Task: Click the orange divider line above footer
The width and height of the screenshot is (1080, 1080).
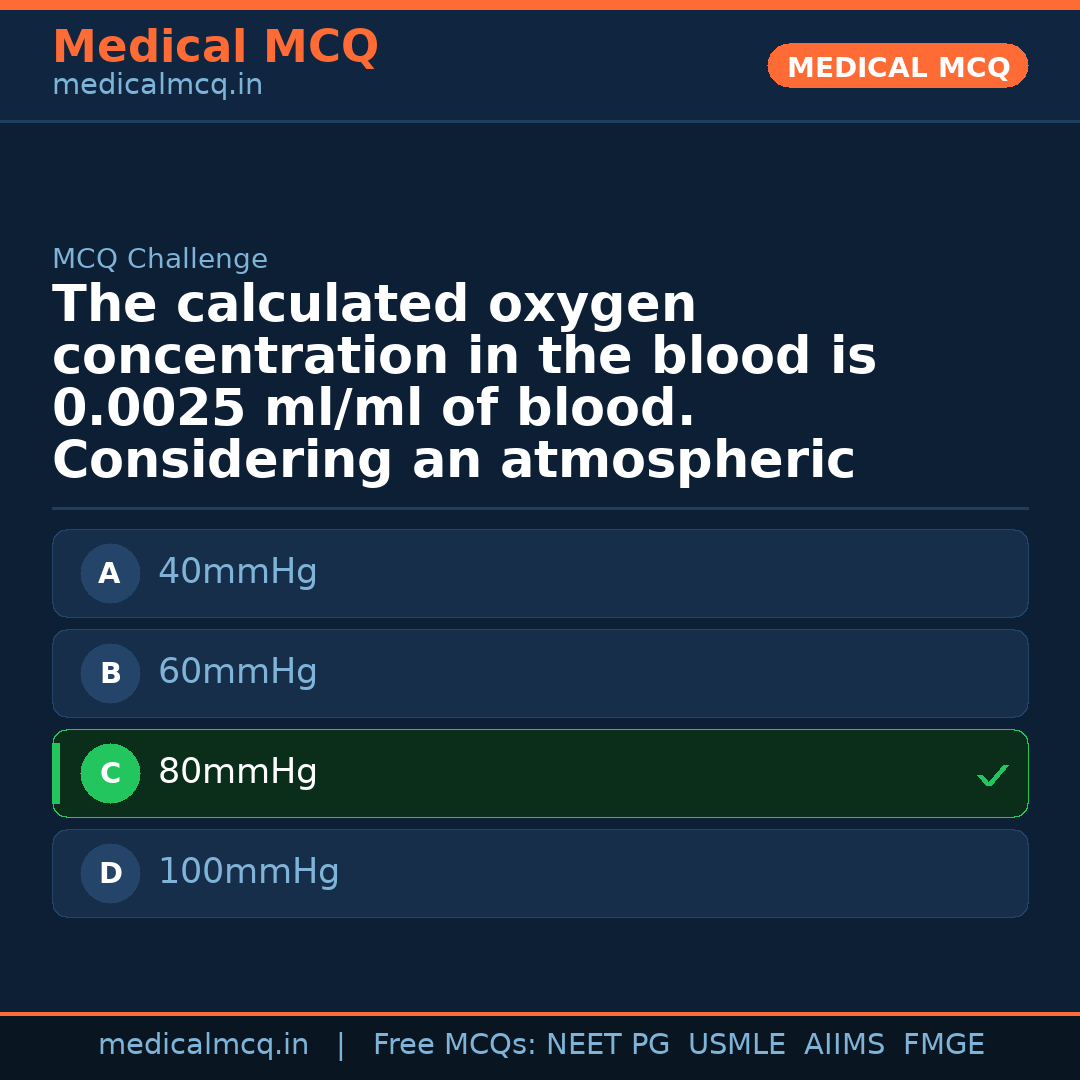Action: (540, 1012)
